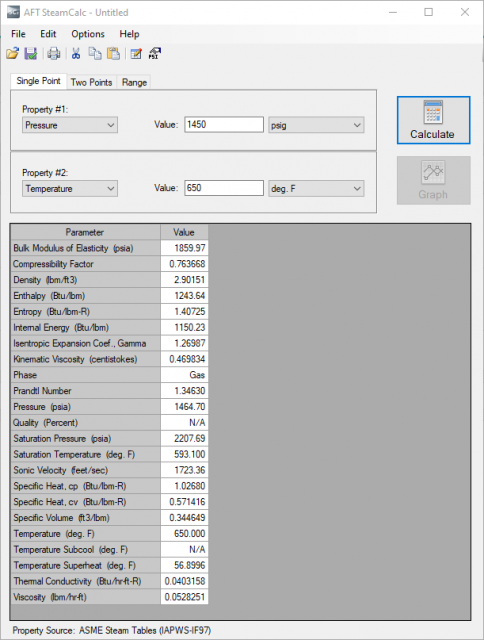Open the File menu

[x=18, y=34]
